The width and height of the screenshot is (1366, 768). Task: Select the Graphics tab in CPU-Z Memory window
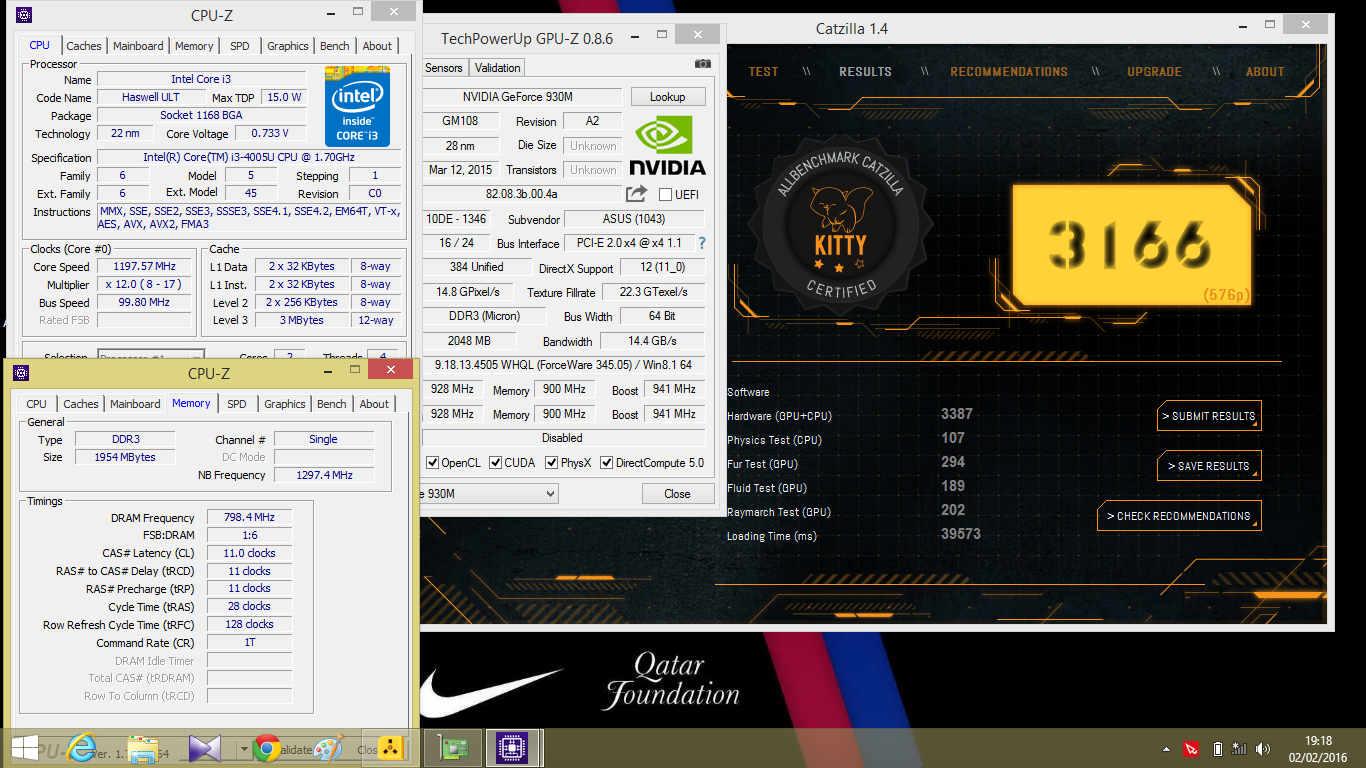coord(285,404)
